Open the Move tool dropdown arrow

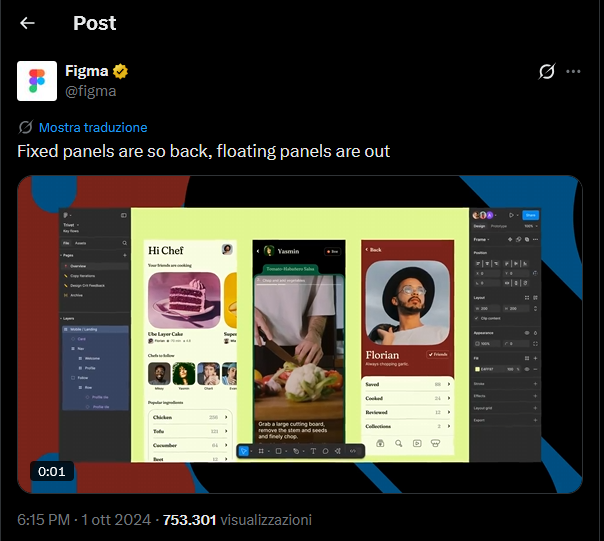click(251, 452)
